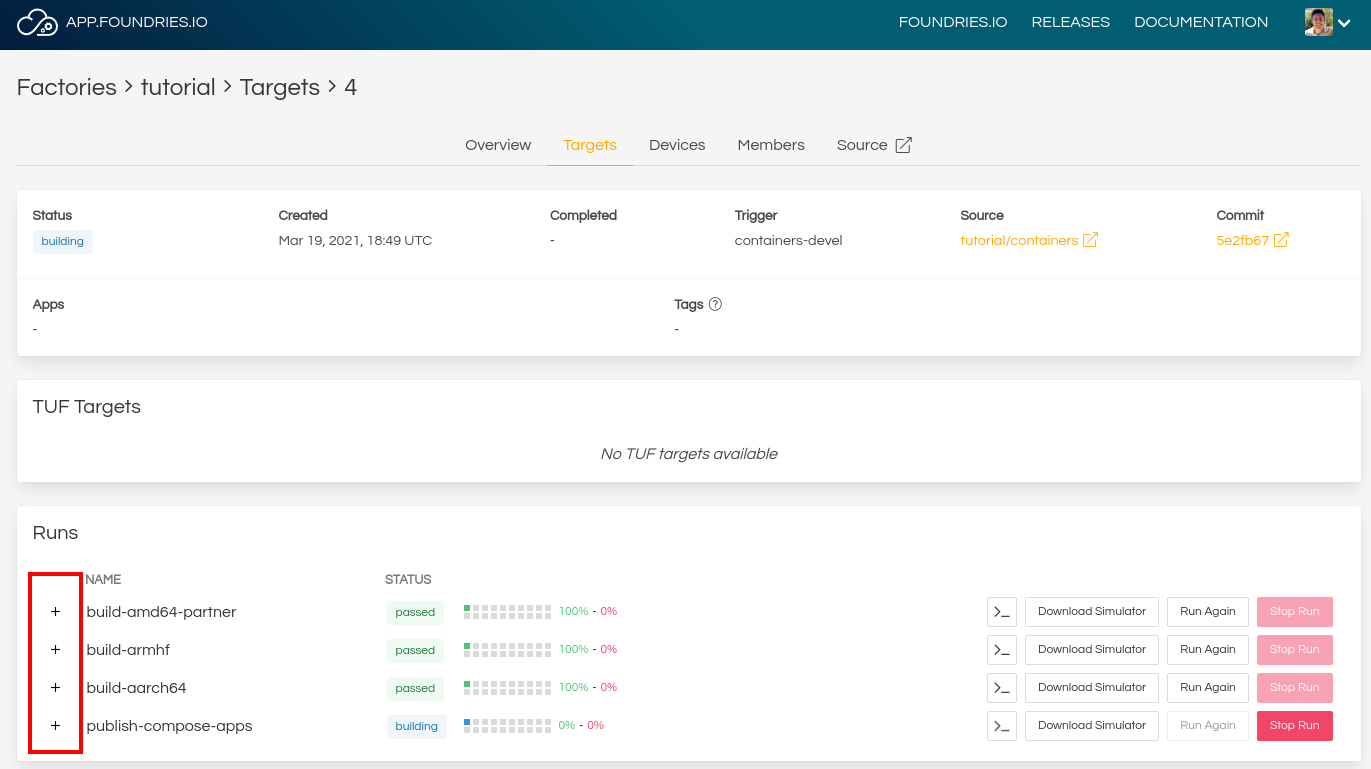Open the external link icon beside Source tab
This screenshot has width=1371, height=769.
pyautogui.click(x=903, y=145)
